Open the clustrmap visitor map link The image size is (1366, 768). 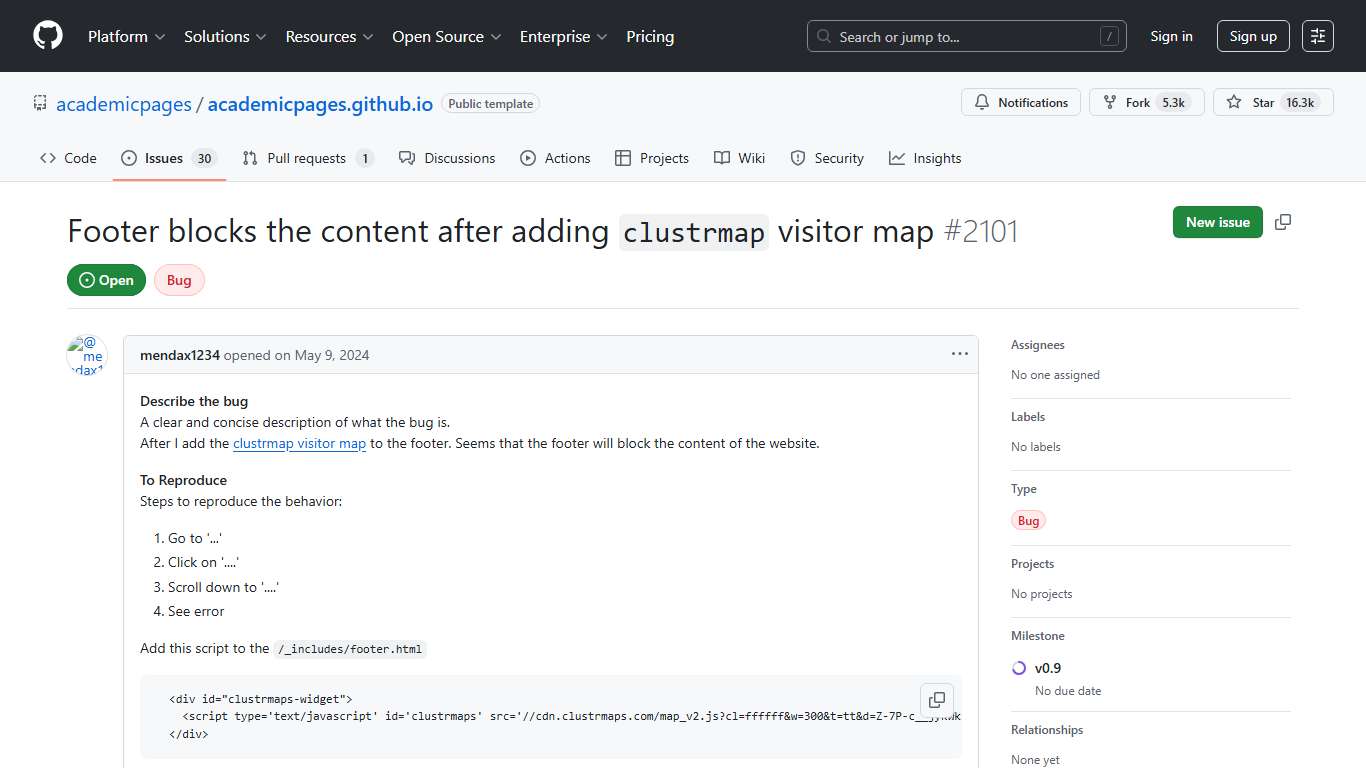(299, 443)
